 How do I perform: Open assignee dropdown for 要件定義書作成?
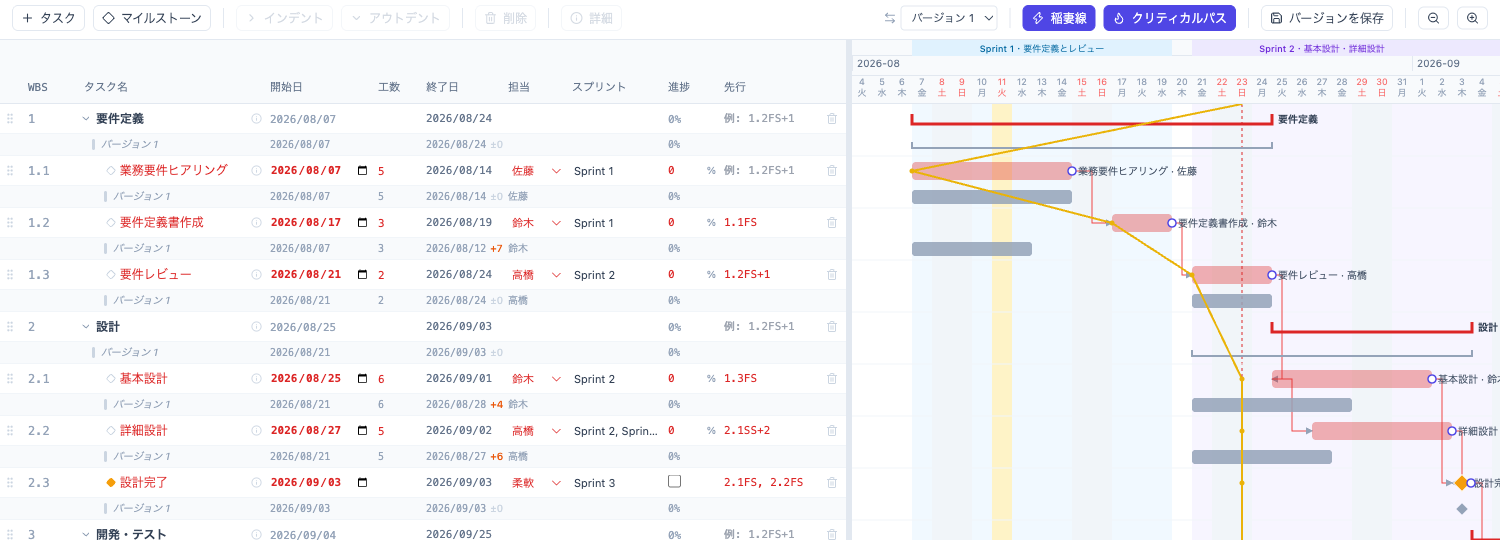[536, 223]
